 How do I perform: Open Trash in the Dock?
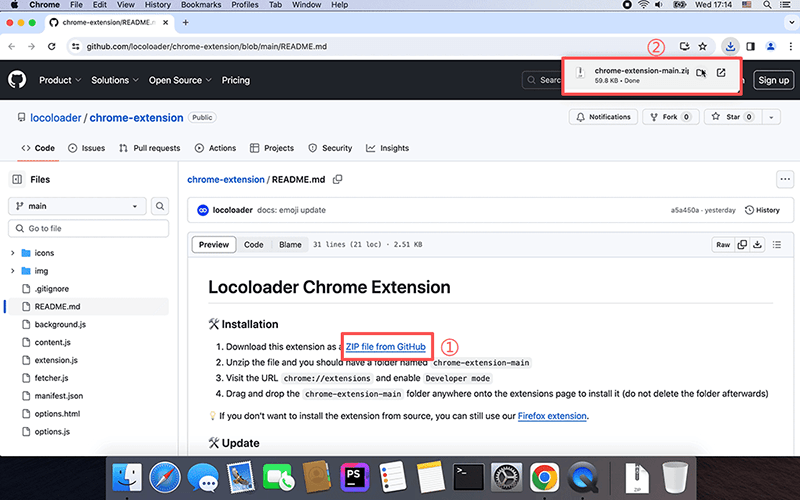tap(675, 478)
